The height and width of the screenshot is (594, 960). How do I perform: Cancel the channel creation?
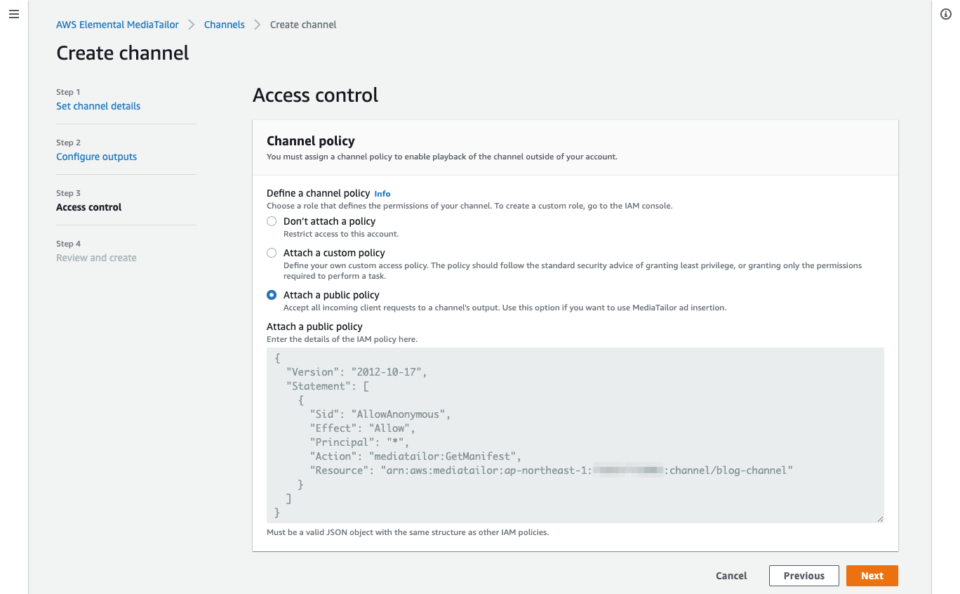(731, 576)
